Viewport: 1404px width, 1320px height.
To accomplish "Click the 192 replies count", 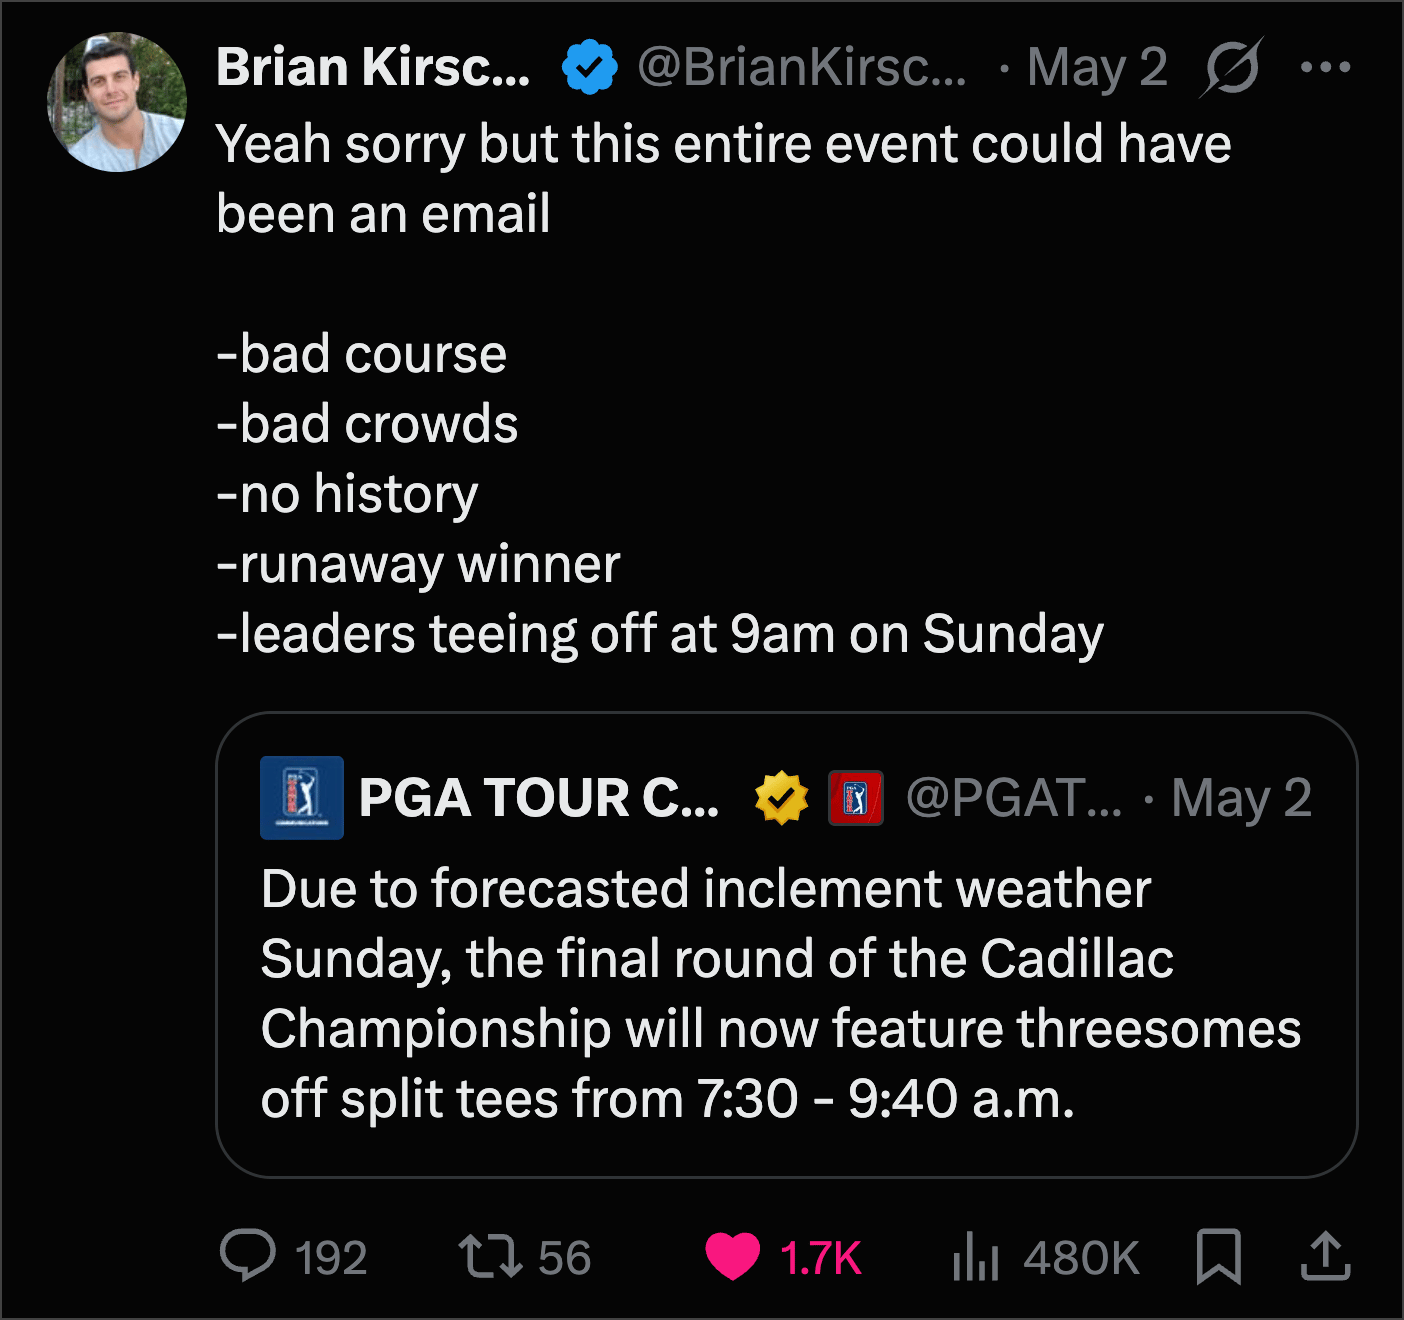I will tap(331, 1257).
